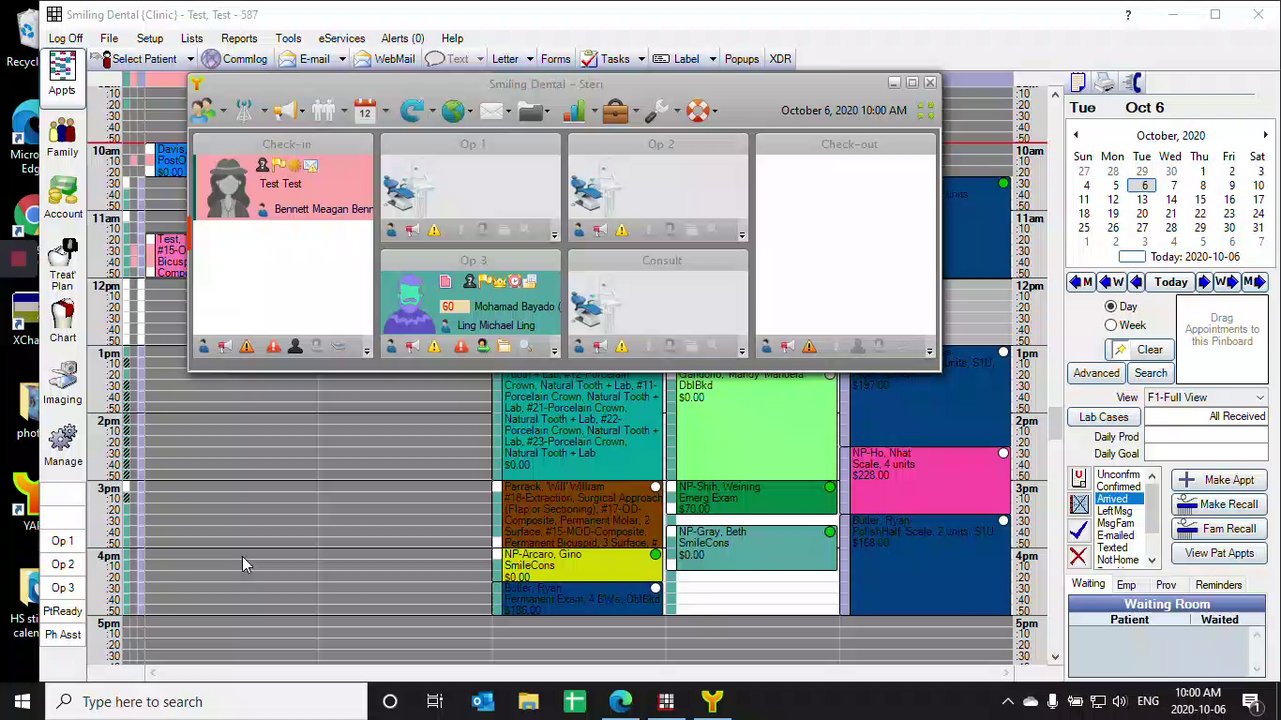Open Microsoft Edge from the taskbar
1281x720 pixels.
[x=620, y=701]
